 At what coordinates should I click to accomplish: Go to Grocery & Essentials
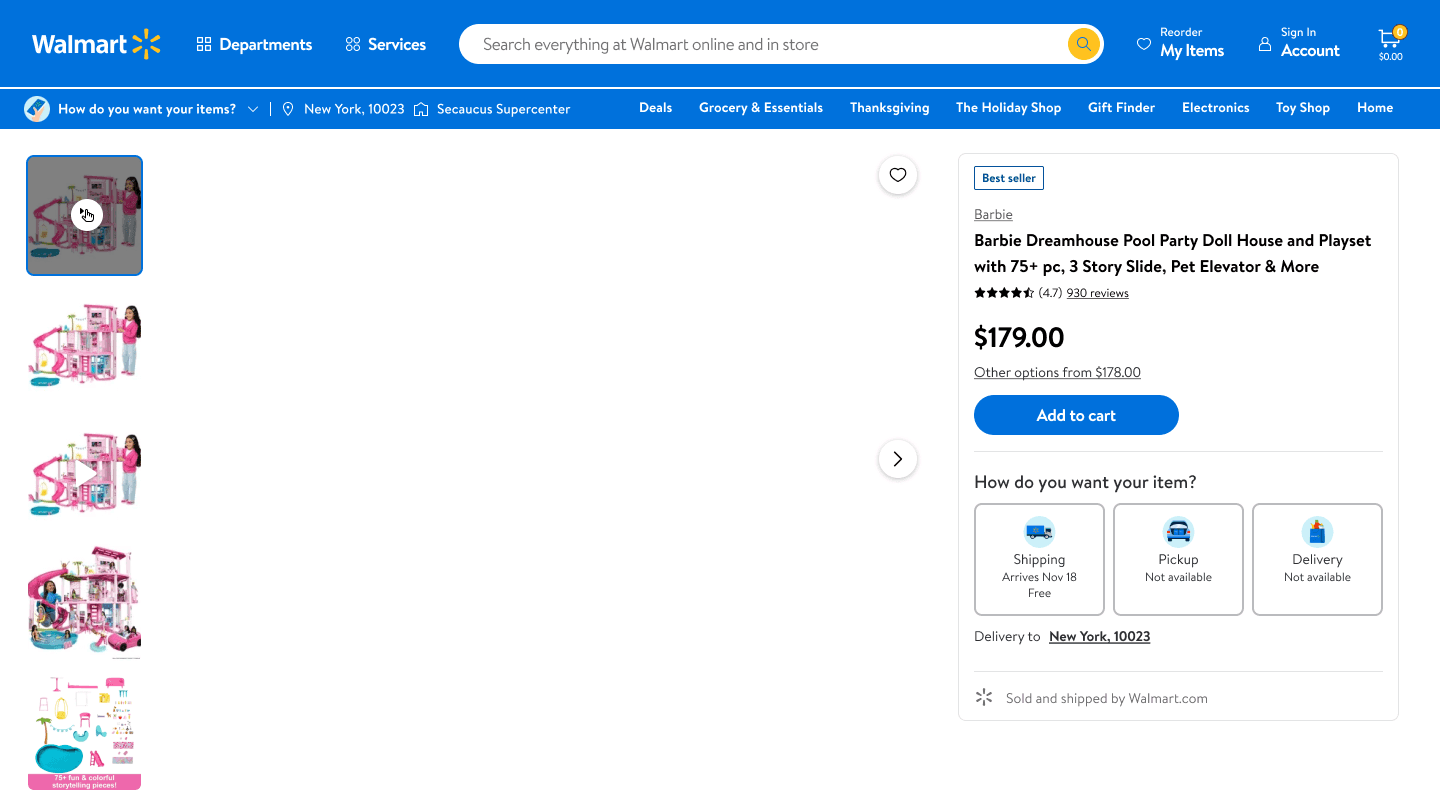tap(761, 107)
